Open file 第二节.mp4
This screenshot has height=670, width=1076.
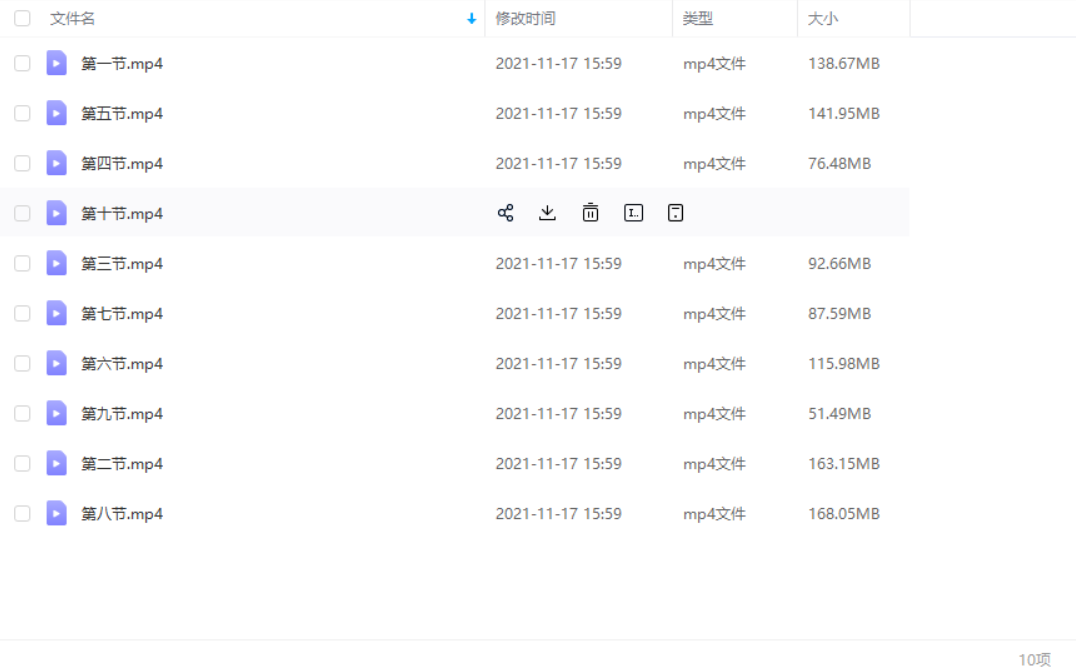122,465
